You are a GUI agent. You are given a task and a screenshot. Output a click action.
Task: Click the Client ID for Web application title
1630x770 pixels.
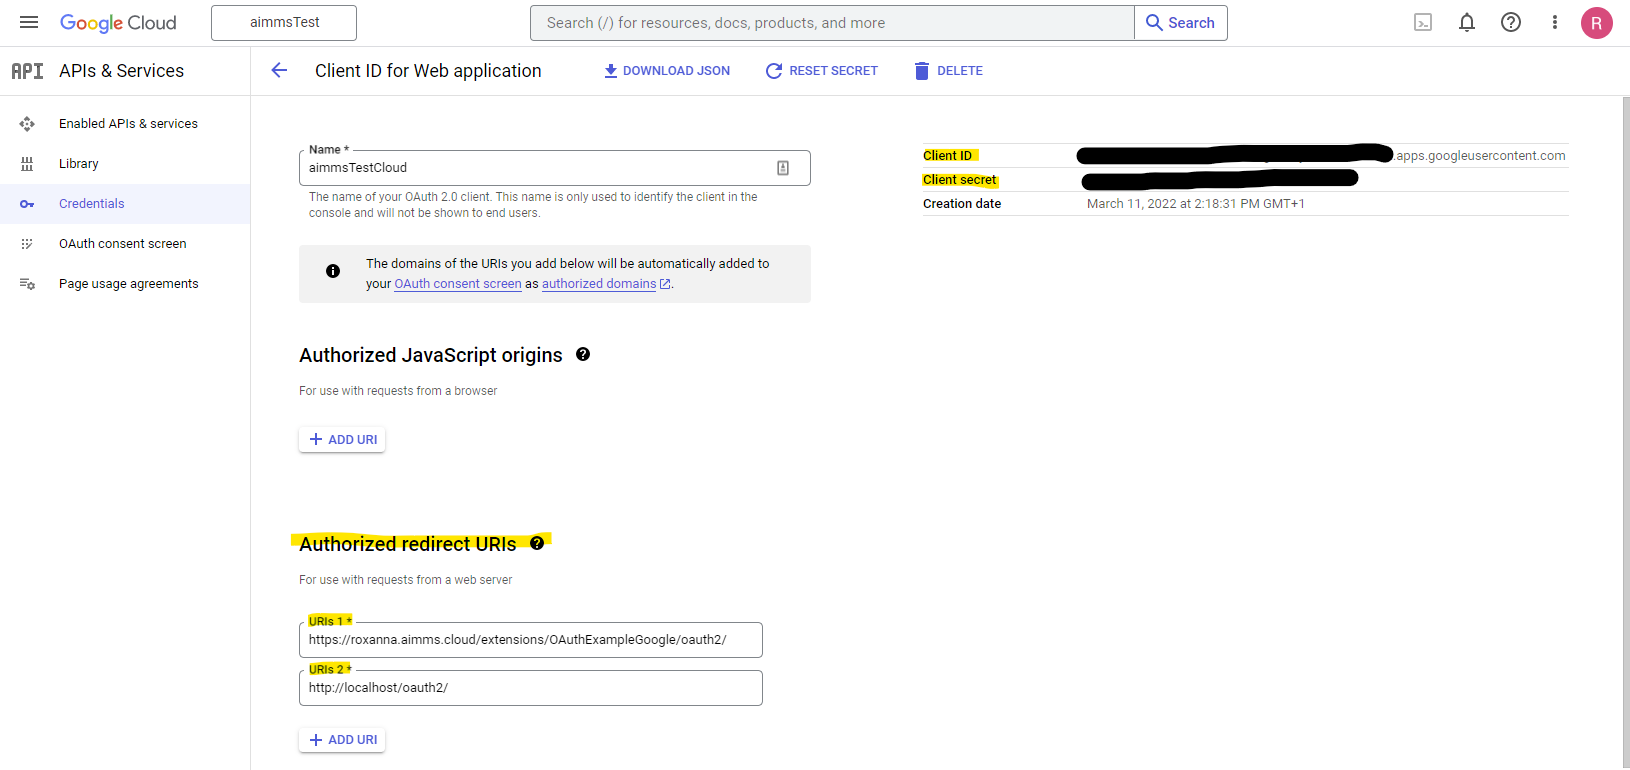pos(428,71)
